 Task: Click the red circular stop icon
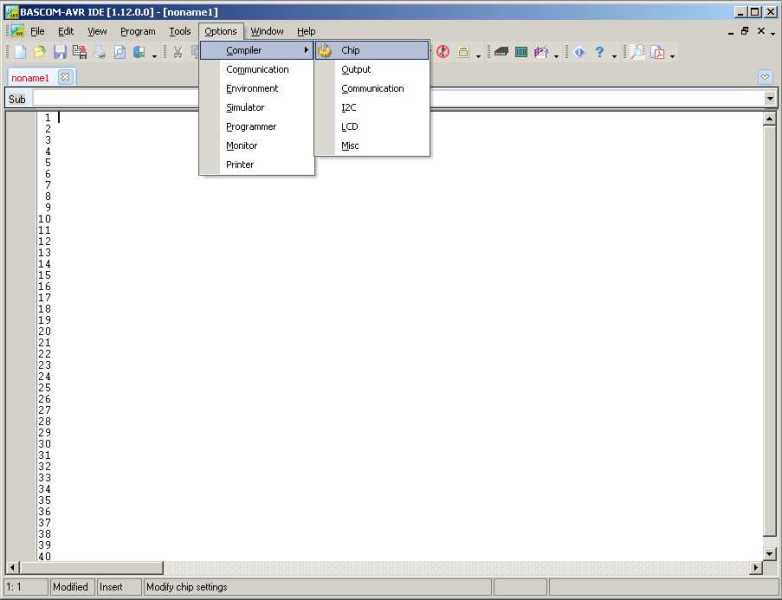click(x=443, y=51)
